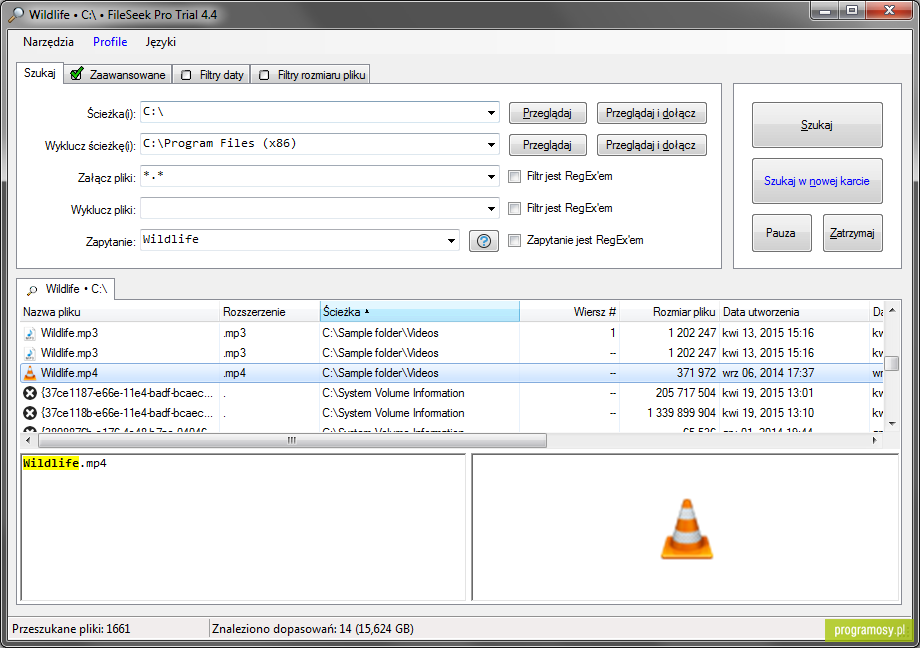
Task: Click the 205 717 504 file size cell
Action: [x=685, y=393]
